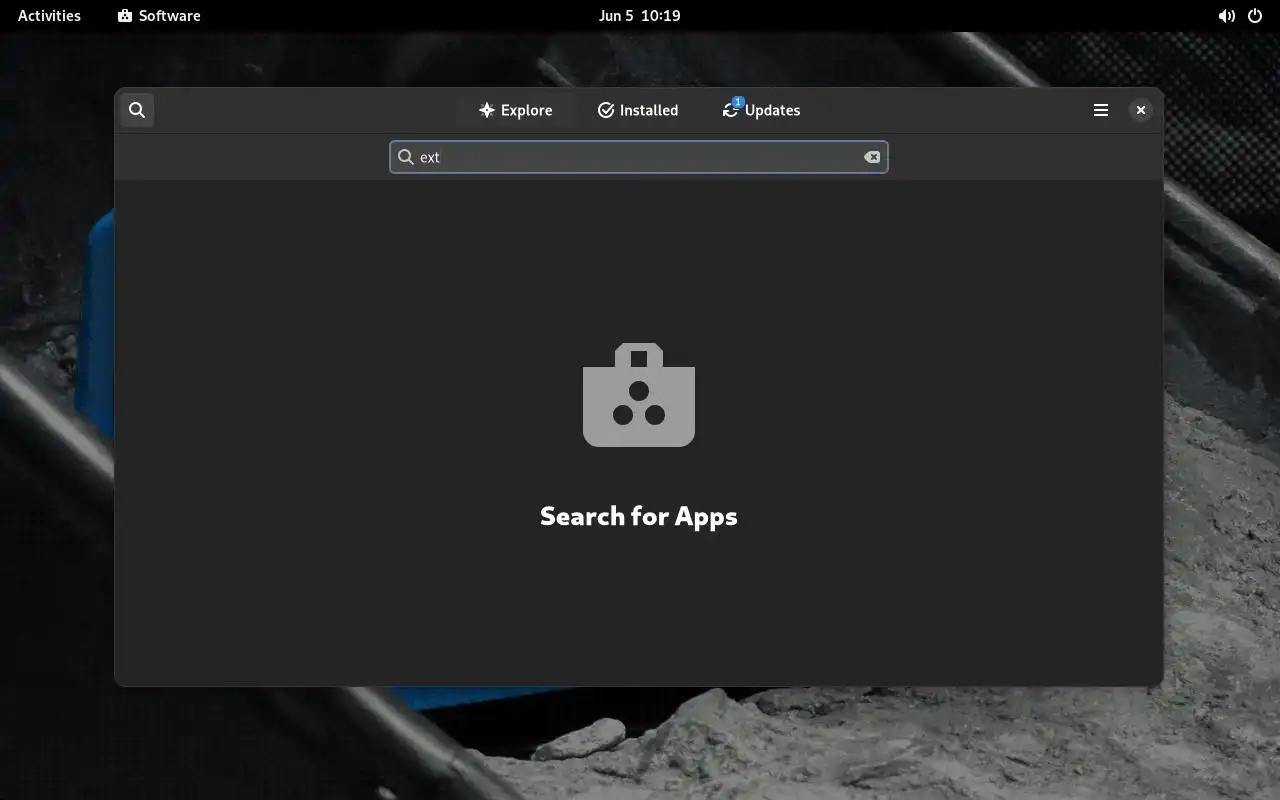The image size is (1280, 800).
Task: Click into the search field containing "ext"
Action: point(639,157)
